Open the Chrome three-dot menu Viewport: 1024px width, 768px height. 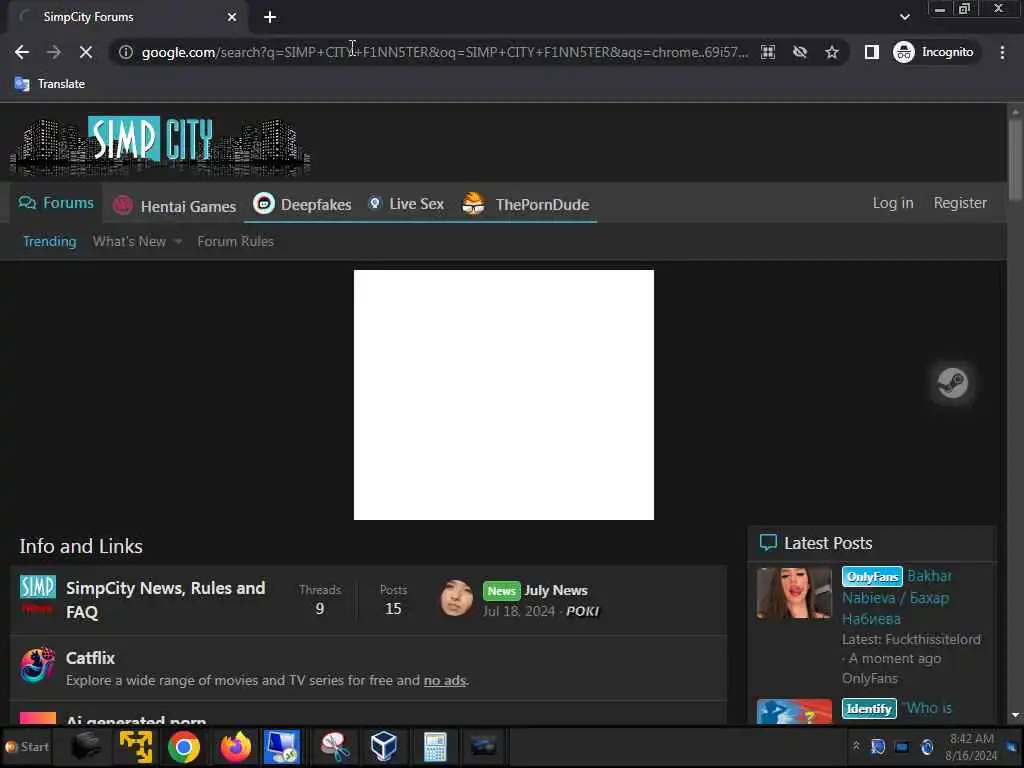pyautogui.click(x=1002, y=52)
